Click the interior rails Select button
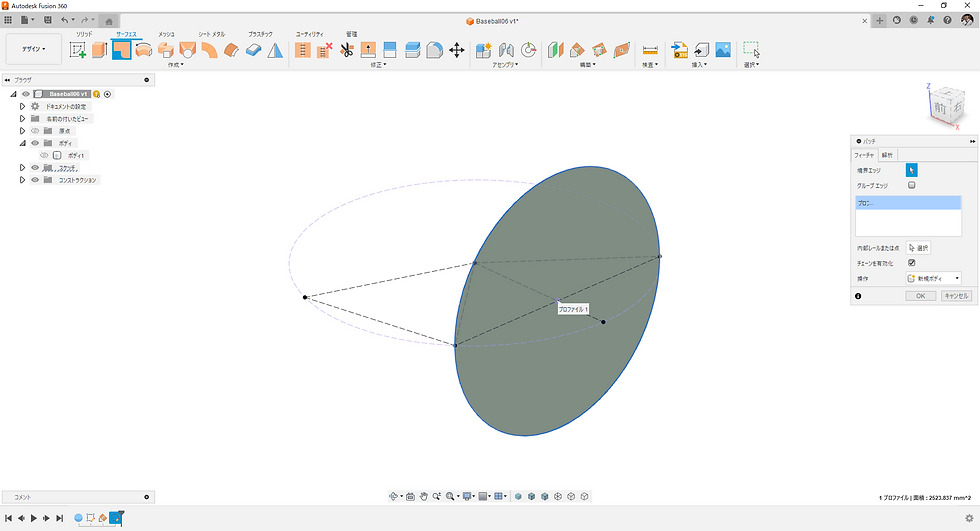 [x=918, y=248]
